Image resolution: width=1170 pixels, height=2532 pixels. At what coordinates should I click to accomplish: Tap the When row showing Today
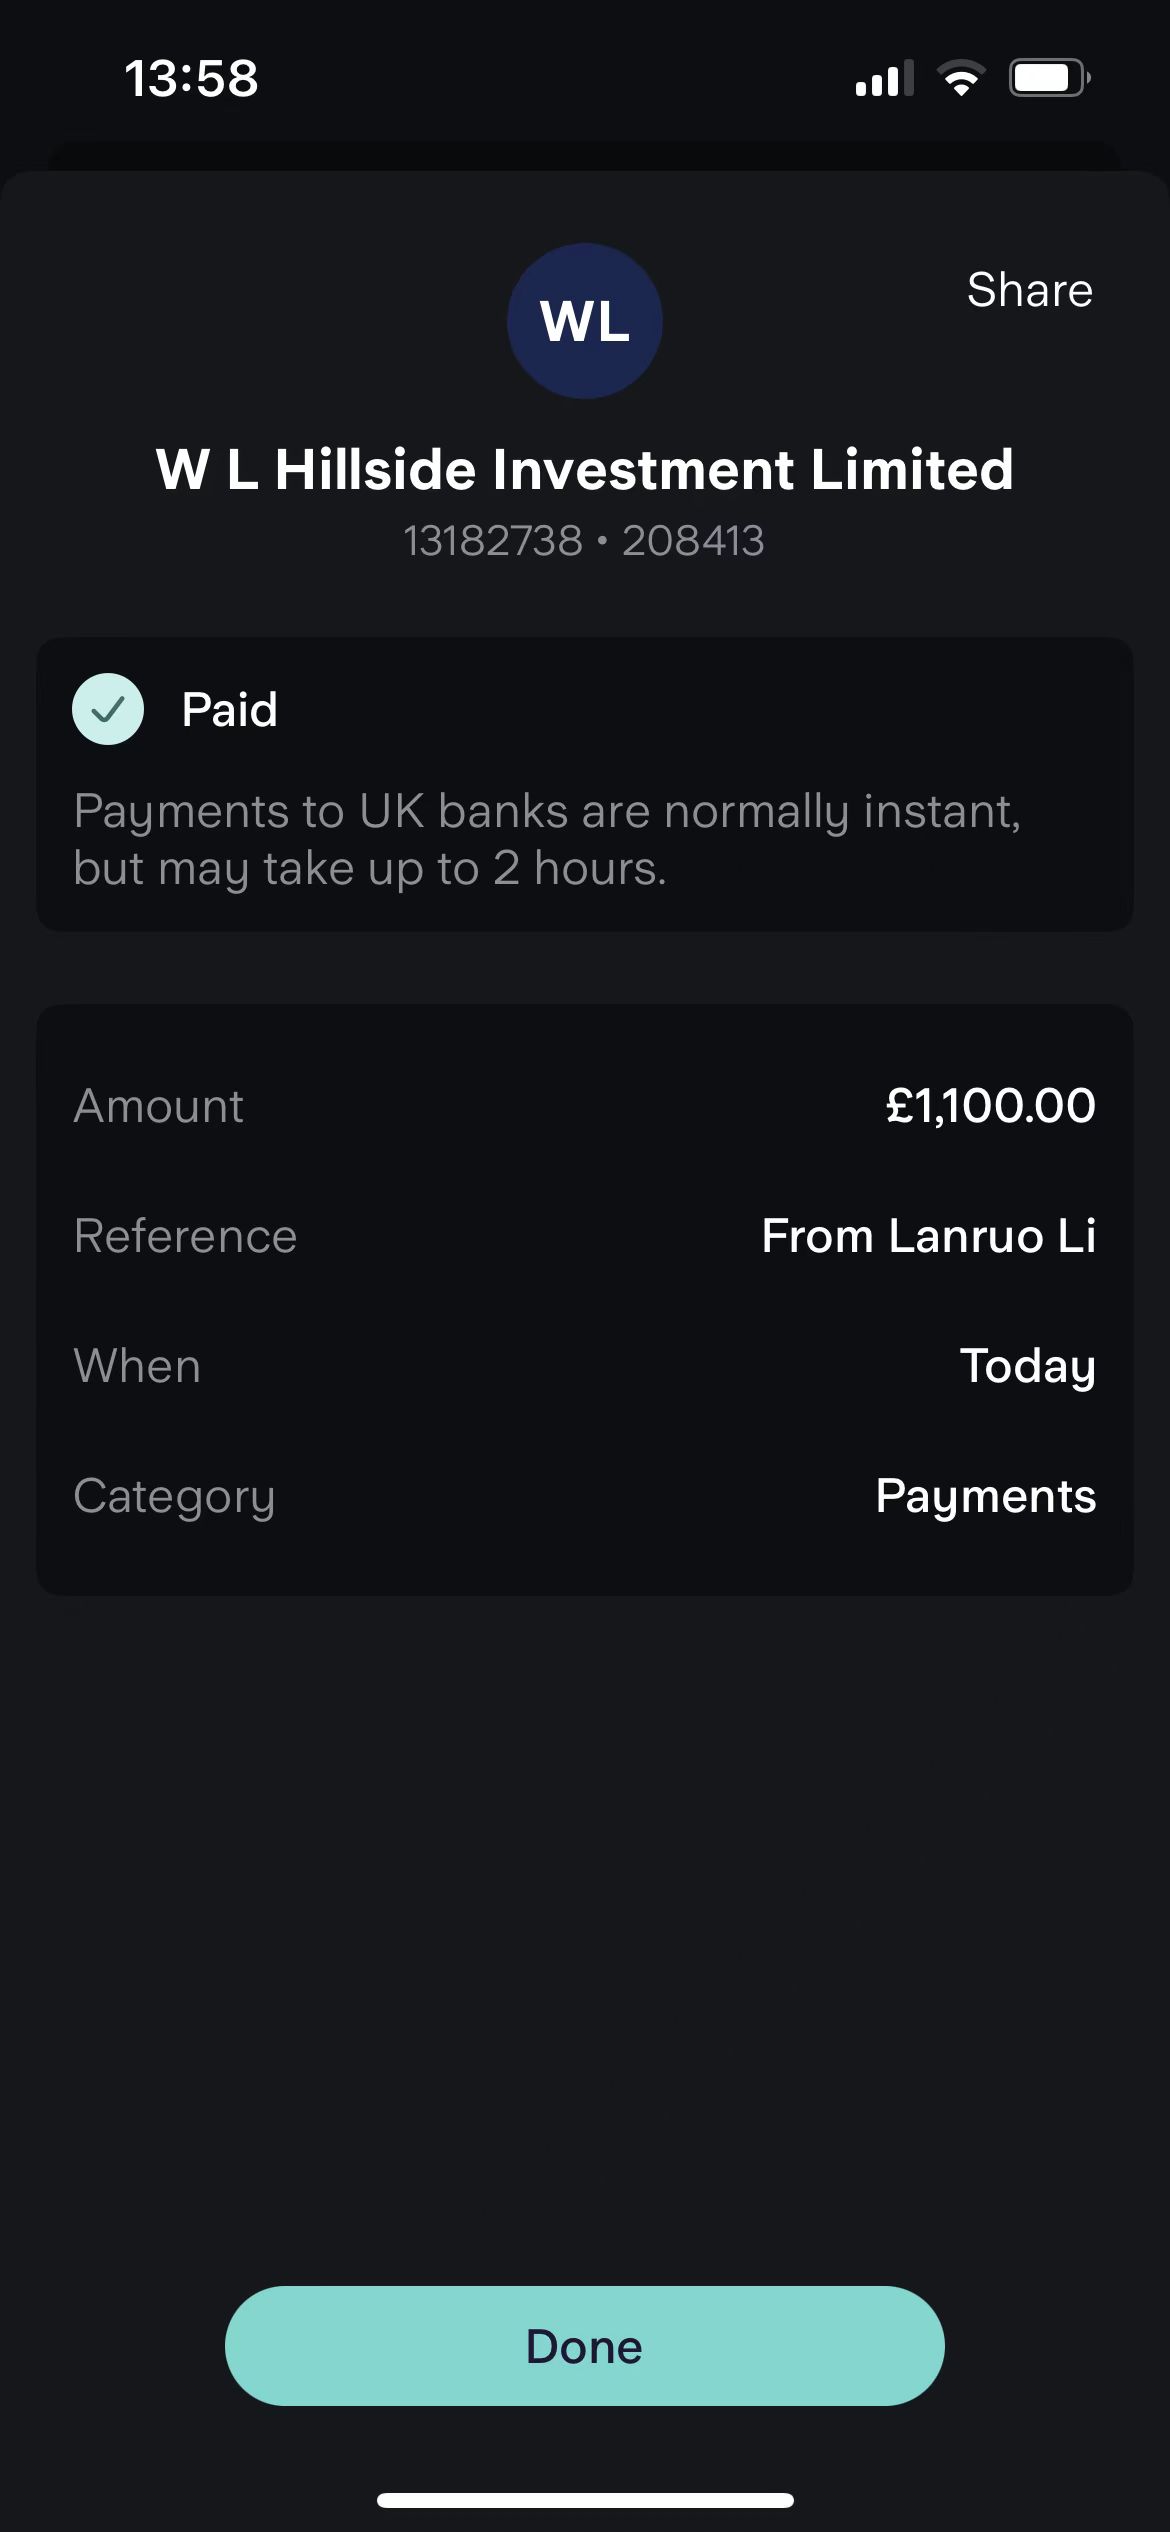point(1027,1366)
